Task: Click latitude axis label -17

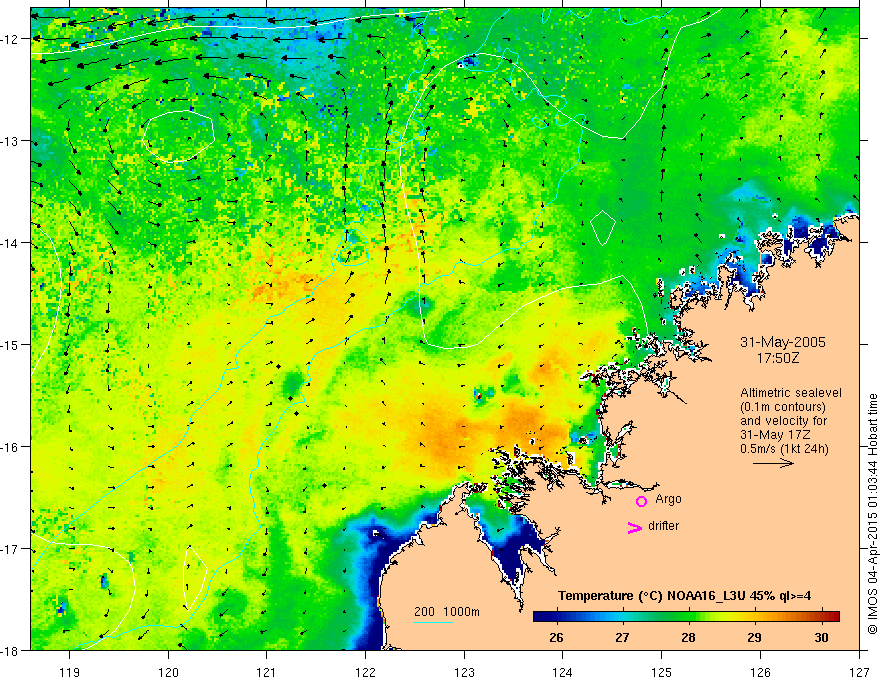Action: pos(11,549)
